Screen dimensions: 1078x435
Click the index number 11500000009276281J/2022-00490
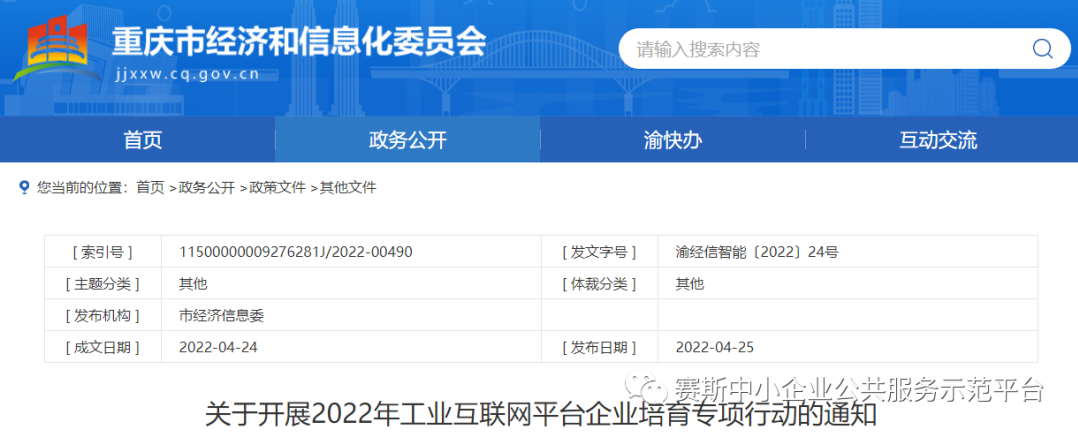click(295, 252)
